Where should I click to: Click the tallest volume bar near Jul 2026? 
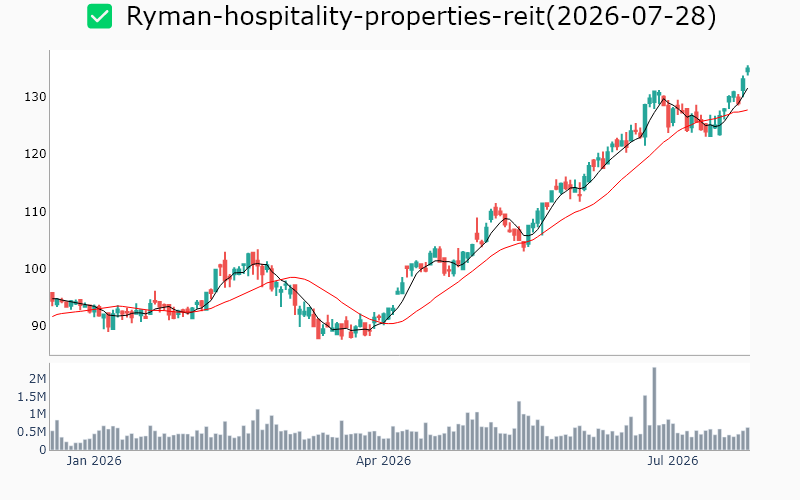point(654,409)
